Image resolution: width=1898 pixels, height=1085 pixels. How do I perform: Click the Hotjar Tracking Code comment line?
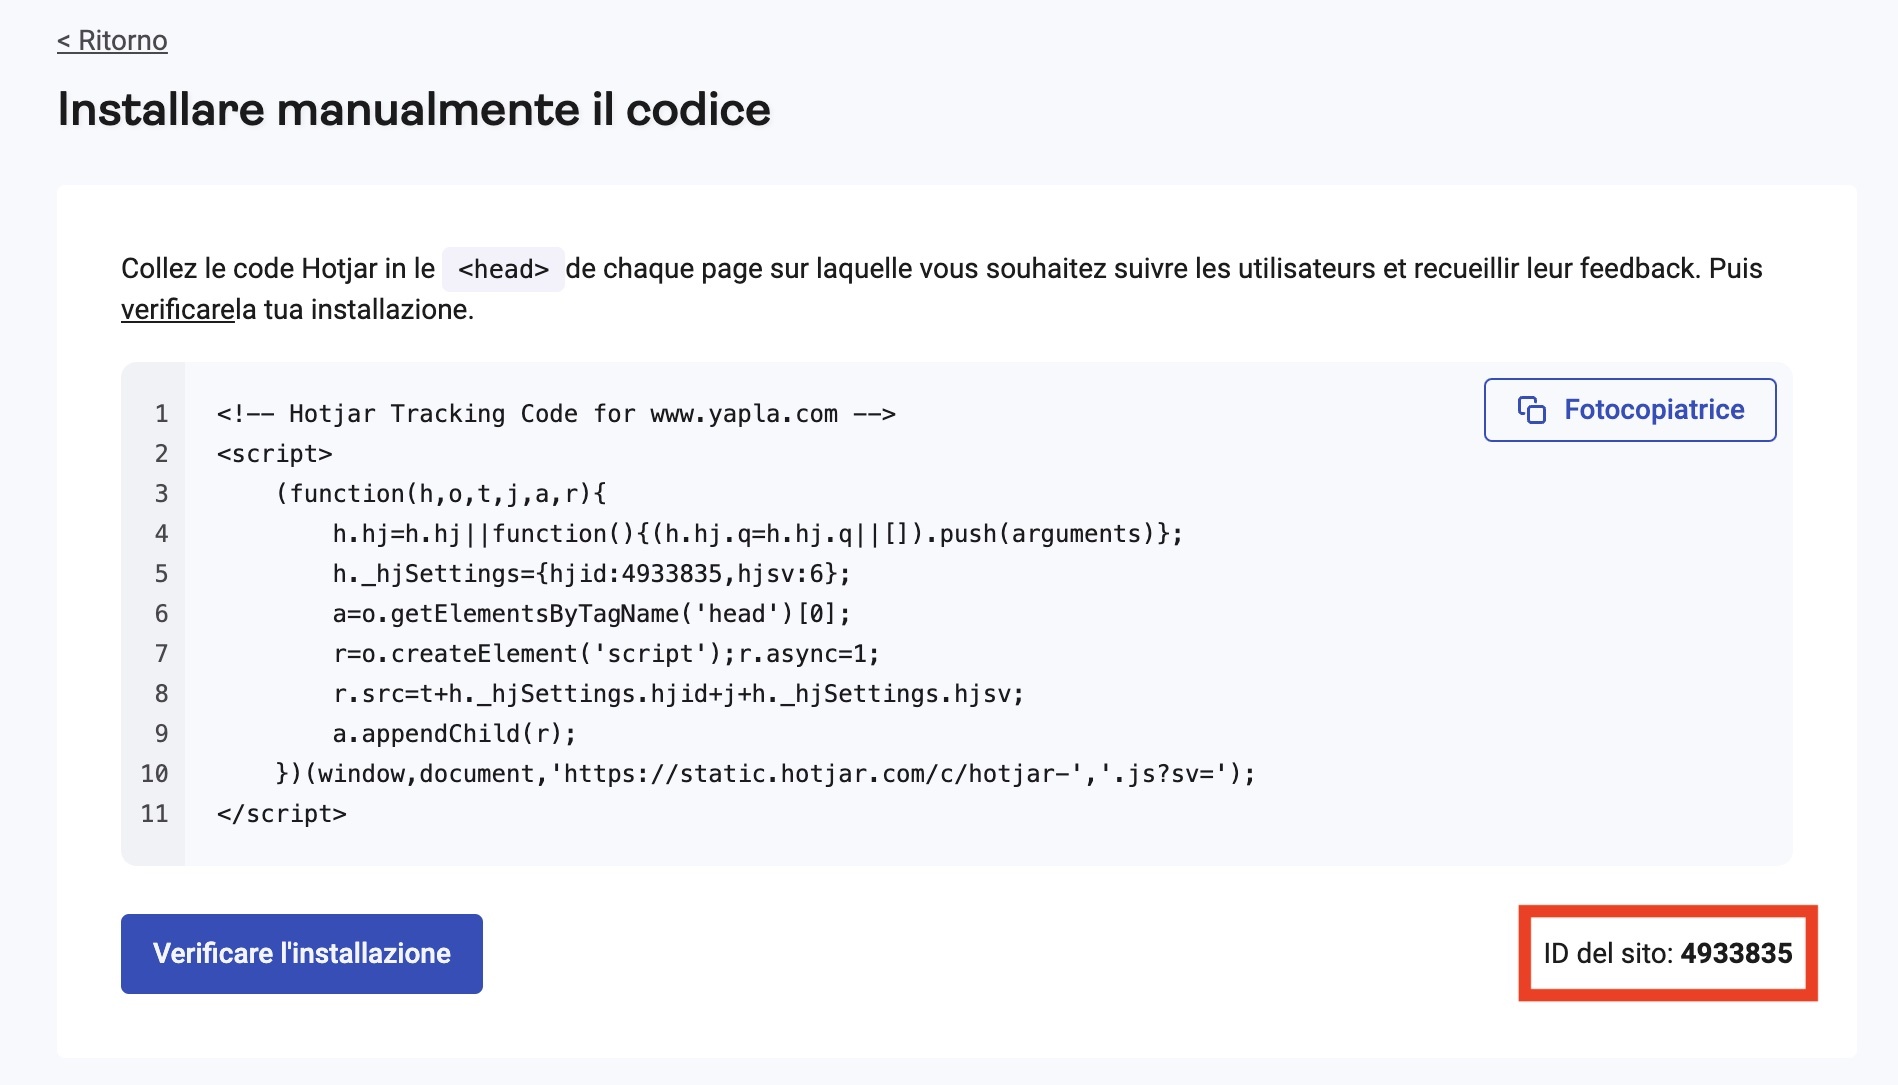pos(555,414)
